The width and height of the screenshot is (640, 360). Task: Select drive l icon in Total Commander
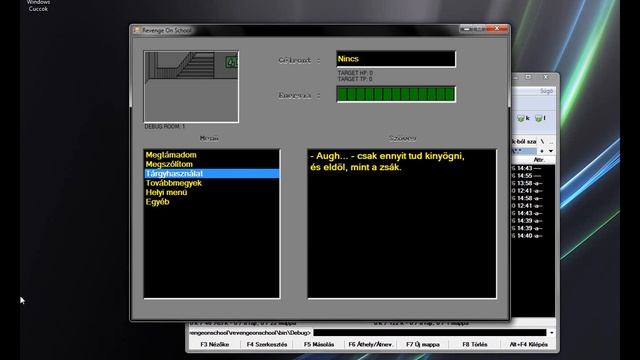540,118
